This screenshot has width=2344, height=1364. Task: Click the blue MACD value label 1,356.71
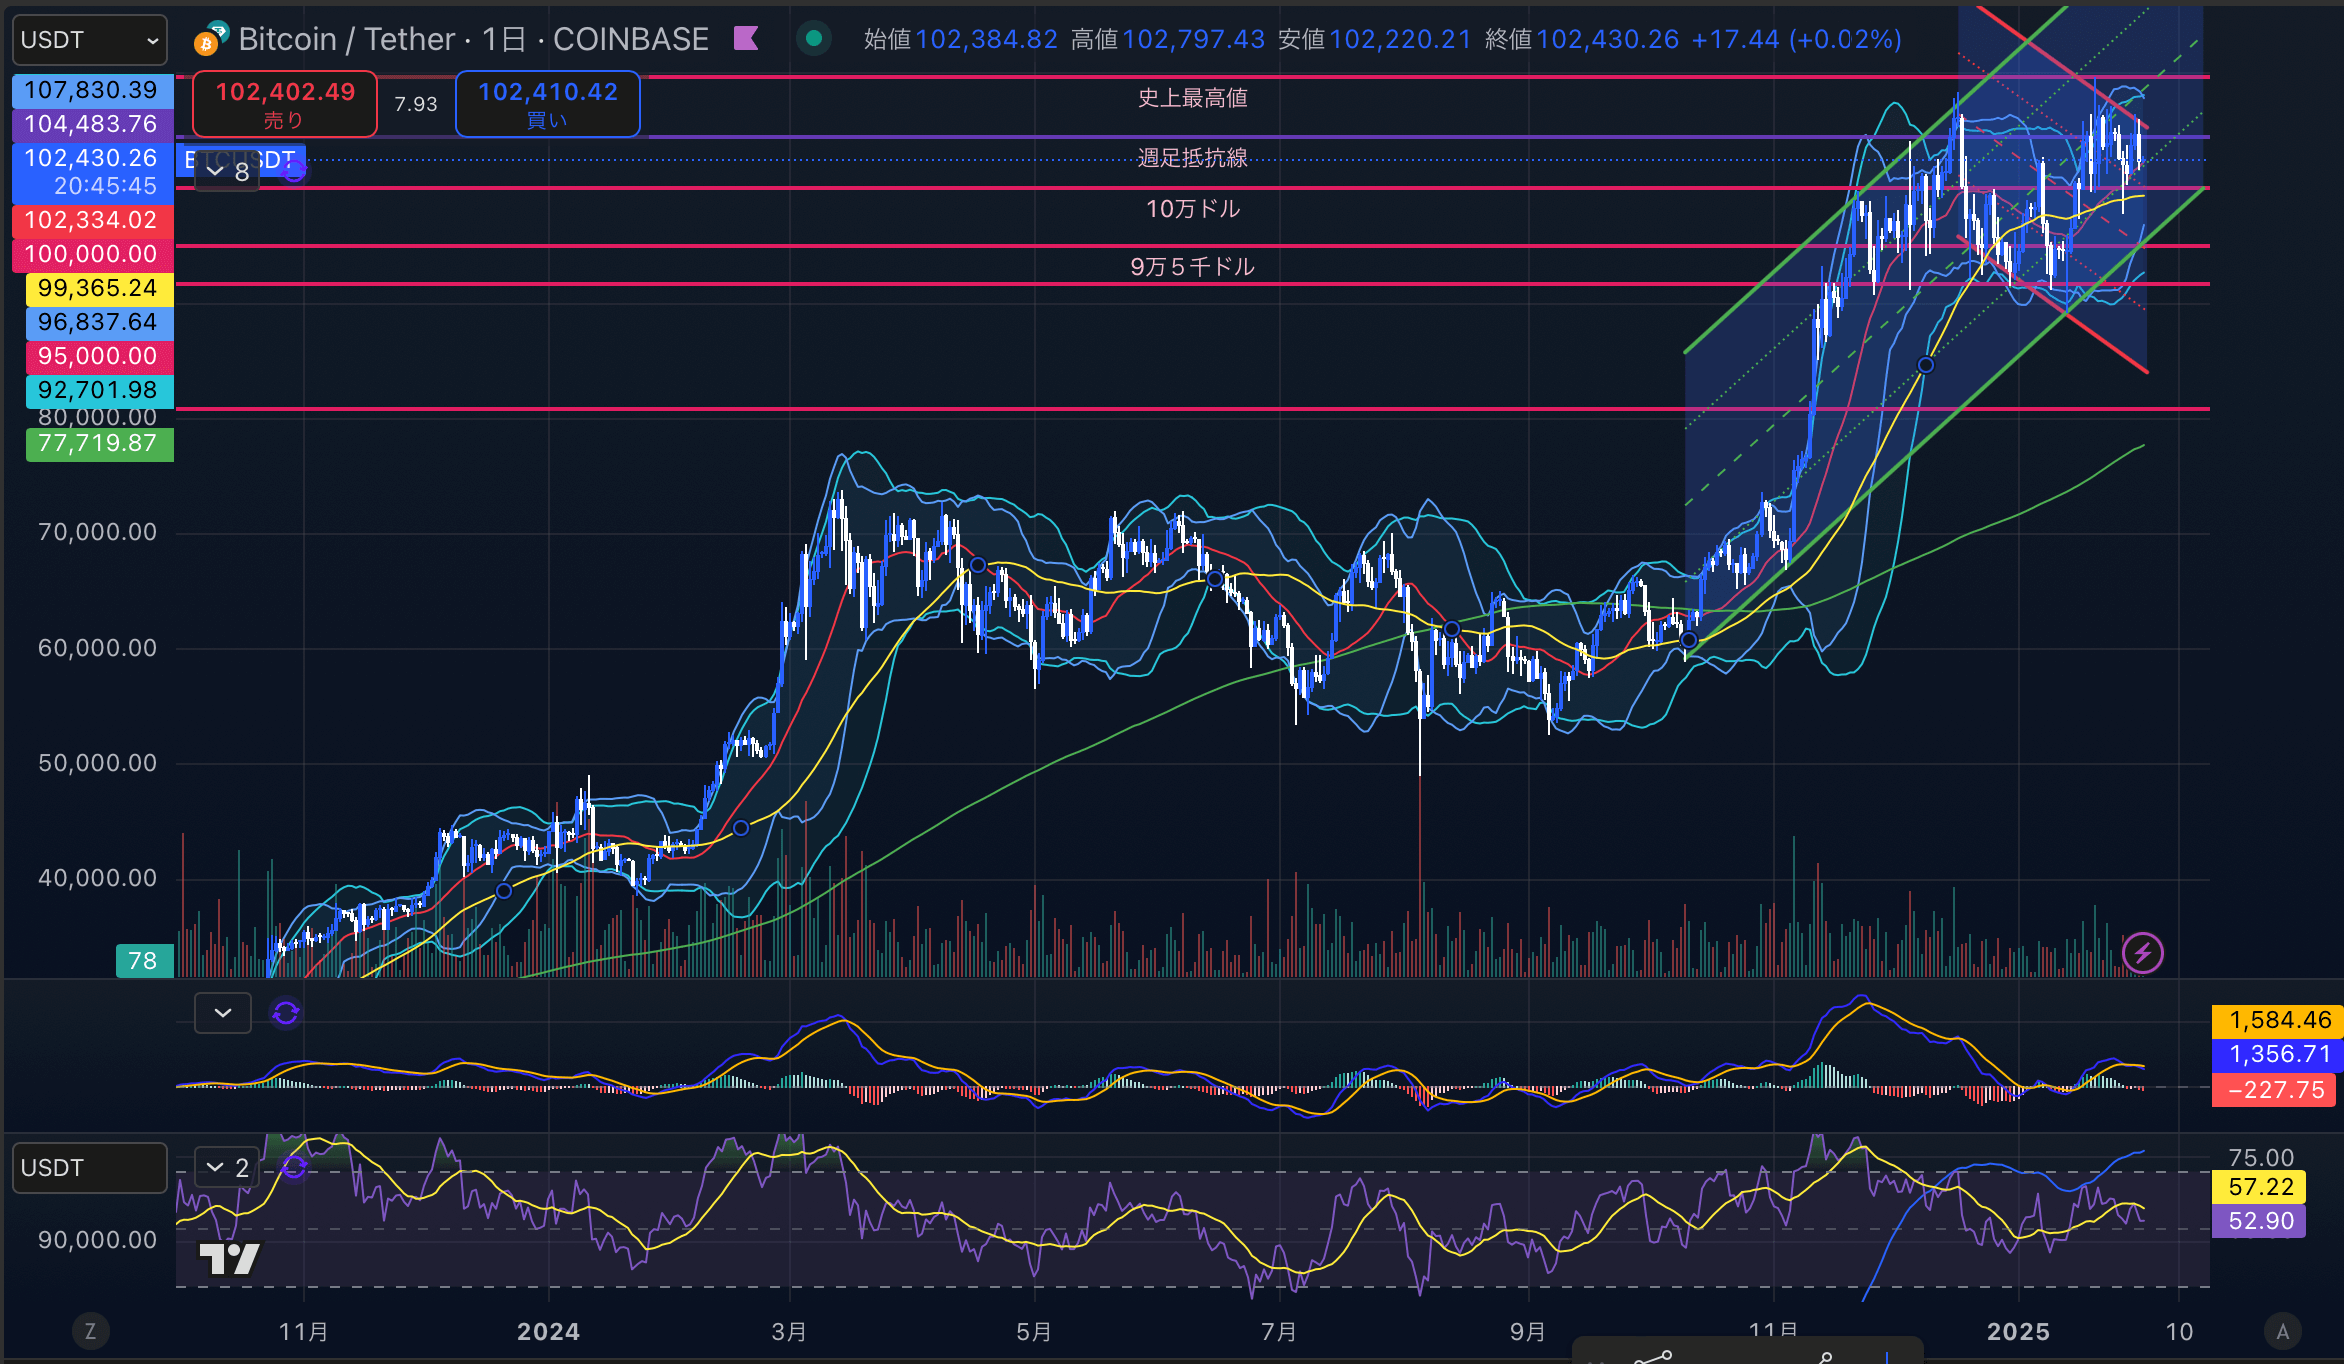click(x=2277, y=1054)
